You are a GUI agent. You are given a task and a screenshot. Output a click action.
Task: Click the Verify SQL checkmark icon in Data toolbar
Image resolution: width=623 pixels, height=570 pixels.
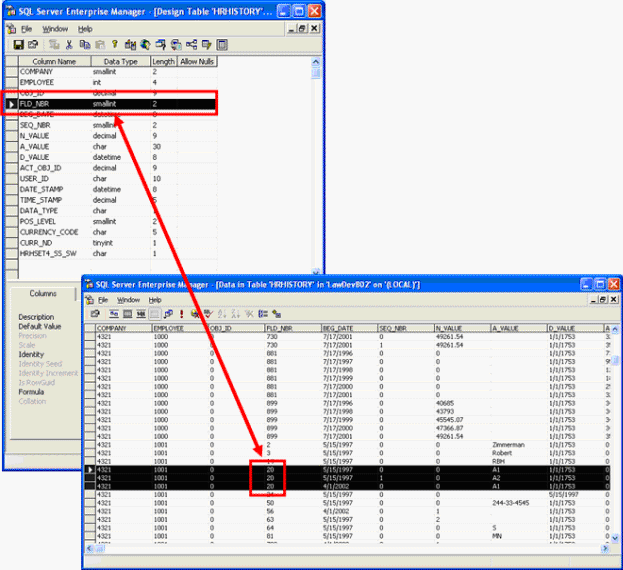coord(208,314)
